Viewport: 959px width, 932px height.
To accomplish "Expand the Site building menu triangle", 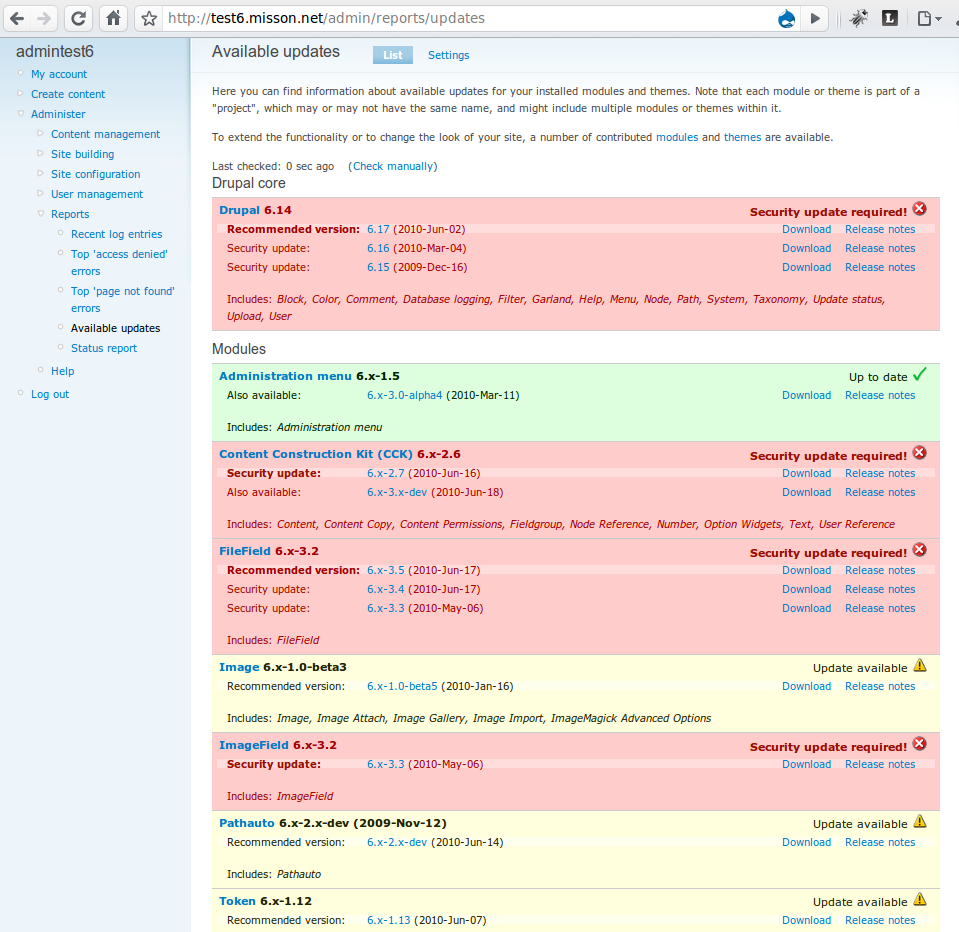I will tap(40, 153).
